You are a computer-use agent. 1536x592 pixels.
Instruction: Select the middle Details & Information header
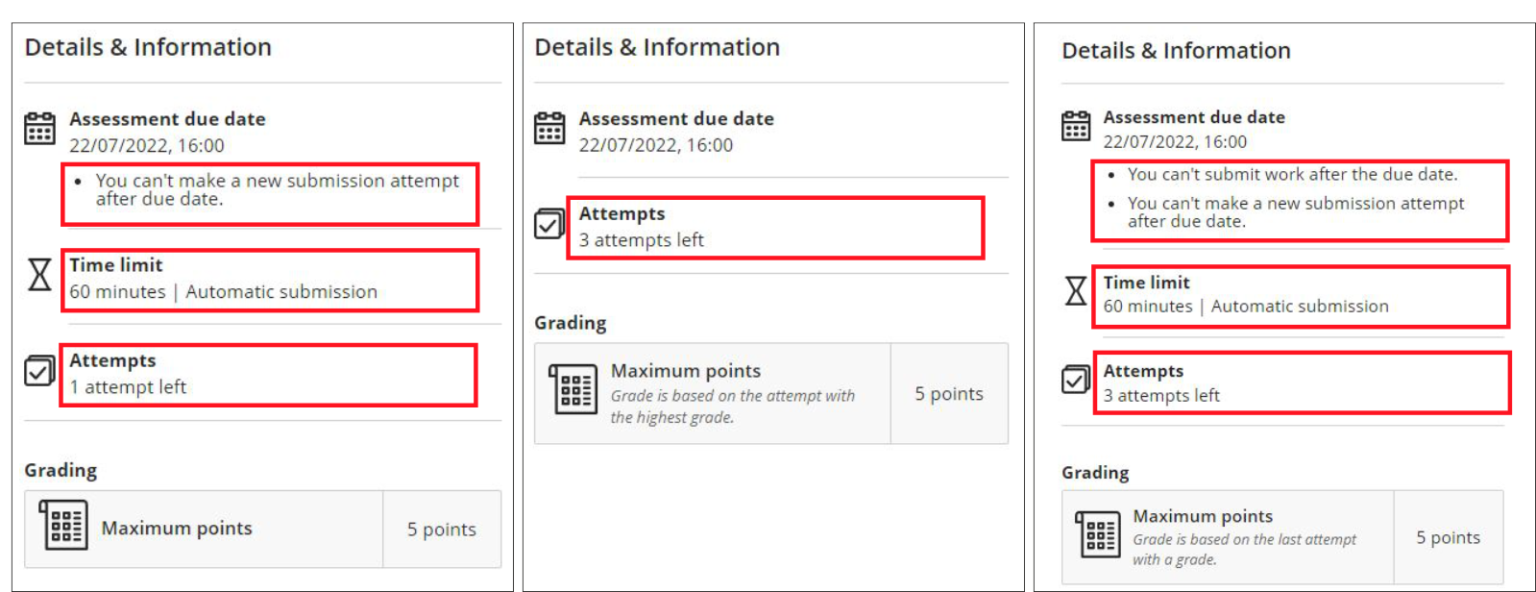(657, 46)
